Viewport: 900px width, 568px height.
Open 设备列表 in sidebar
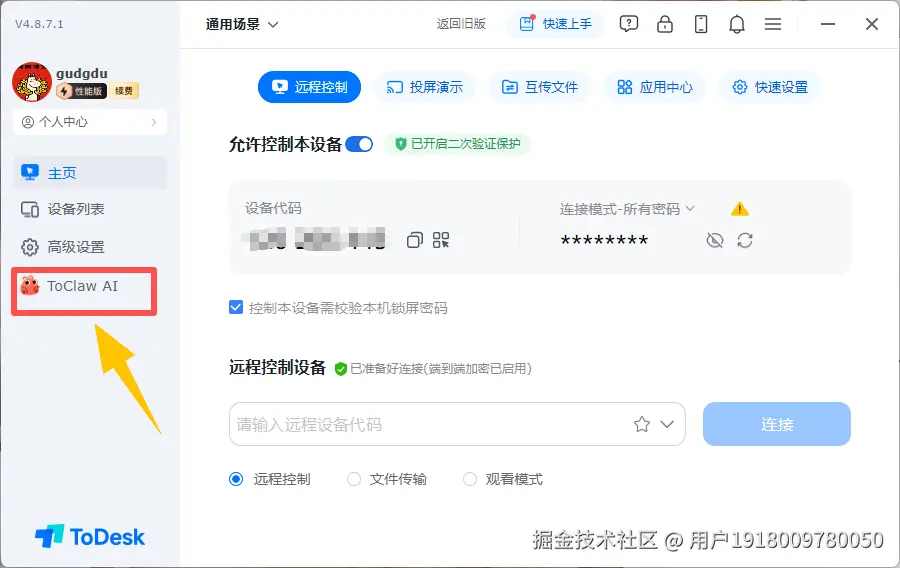[90, 209]
